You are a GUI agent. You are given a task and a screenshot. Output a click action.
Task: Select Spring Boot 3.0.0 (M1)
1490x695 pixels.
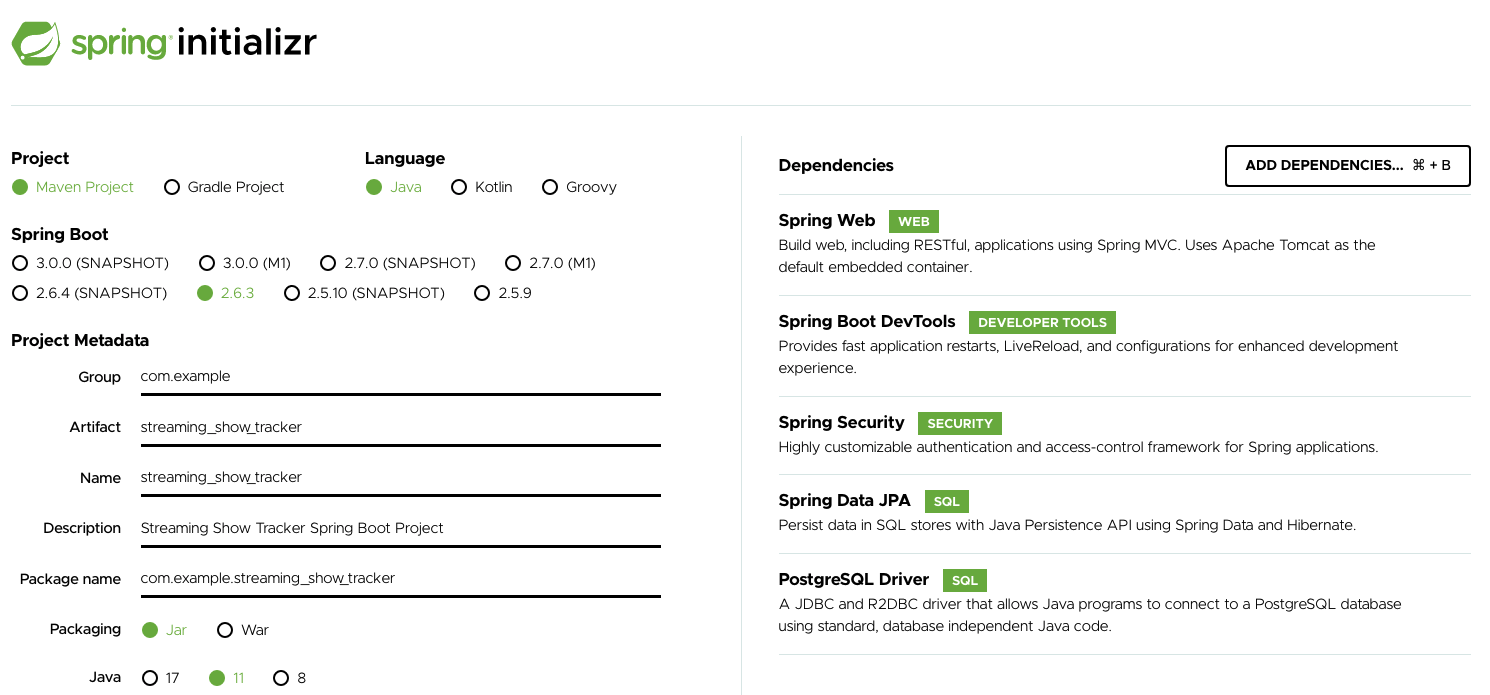pyautogui.click(x=245, y=263)
